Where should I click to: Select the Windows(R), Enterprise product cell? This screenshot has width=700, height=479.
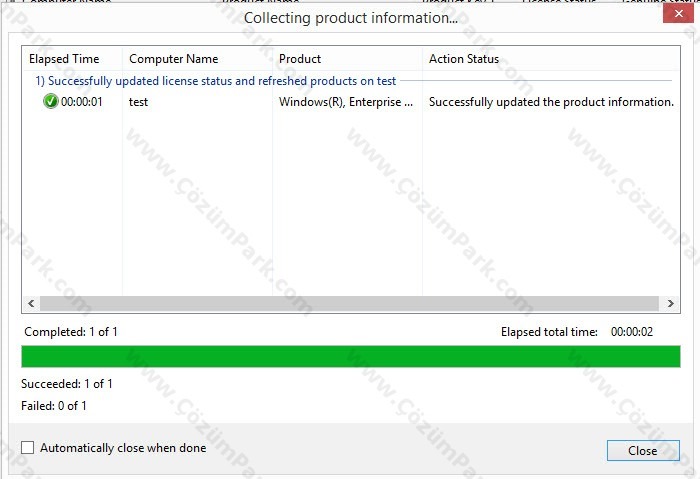tap(346, 102)
